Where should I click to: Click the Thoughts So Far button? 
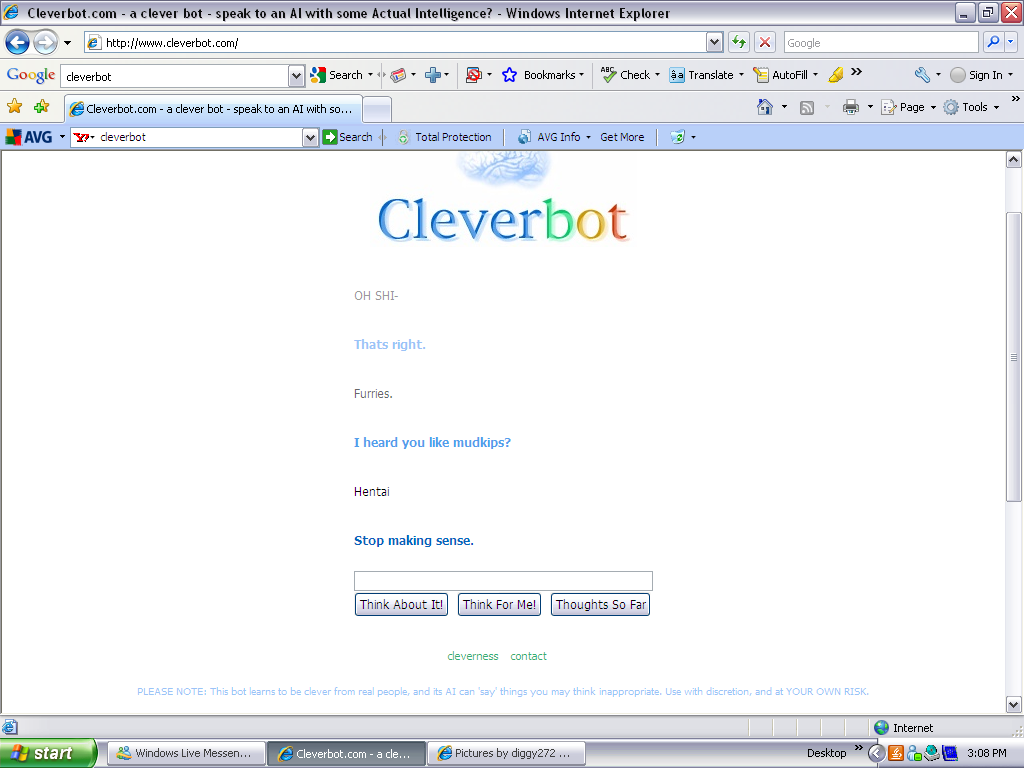(600, 604)
